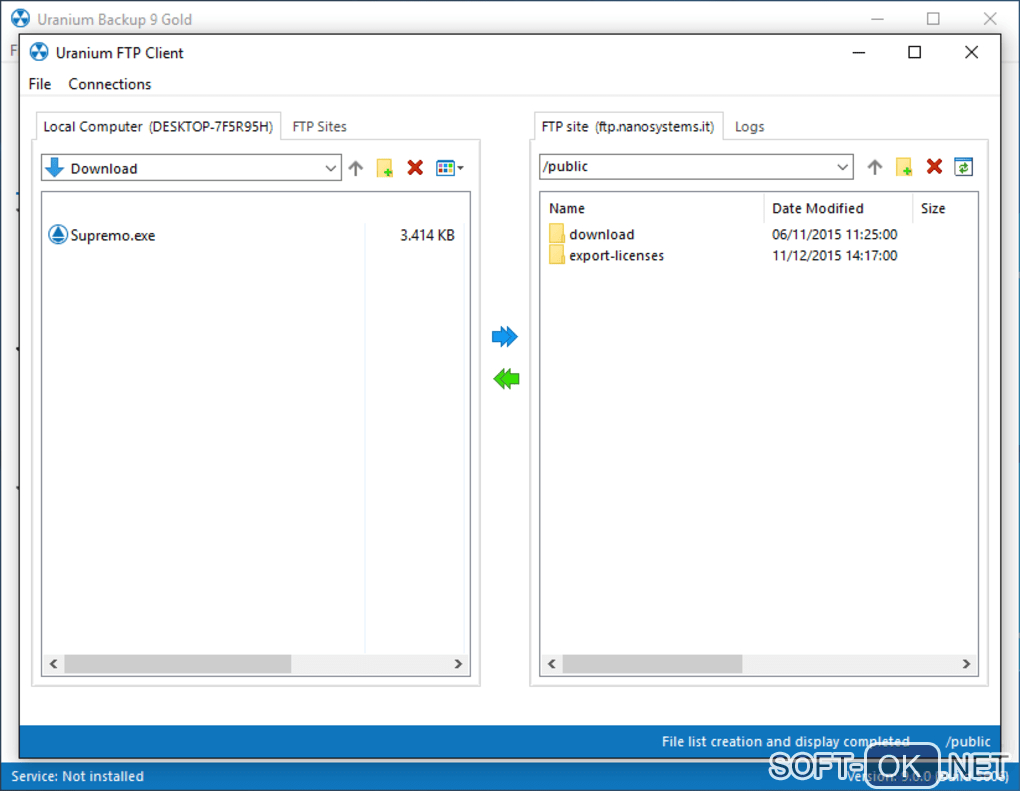This screenshot has width=1020, height=791.
Task: Click the date 06/11/2015 11:25:00
Action: click(835, 234)
